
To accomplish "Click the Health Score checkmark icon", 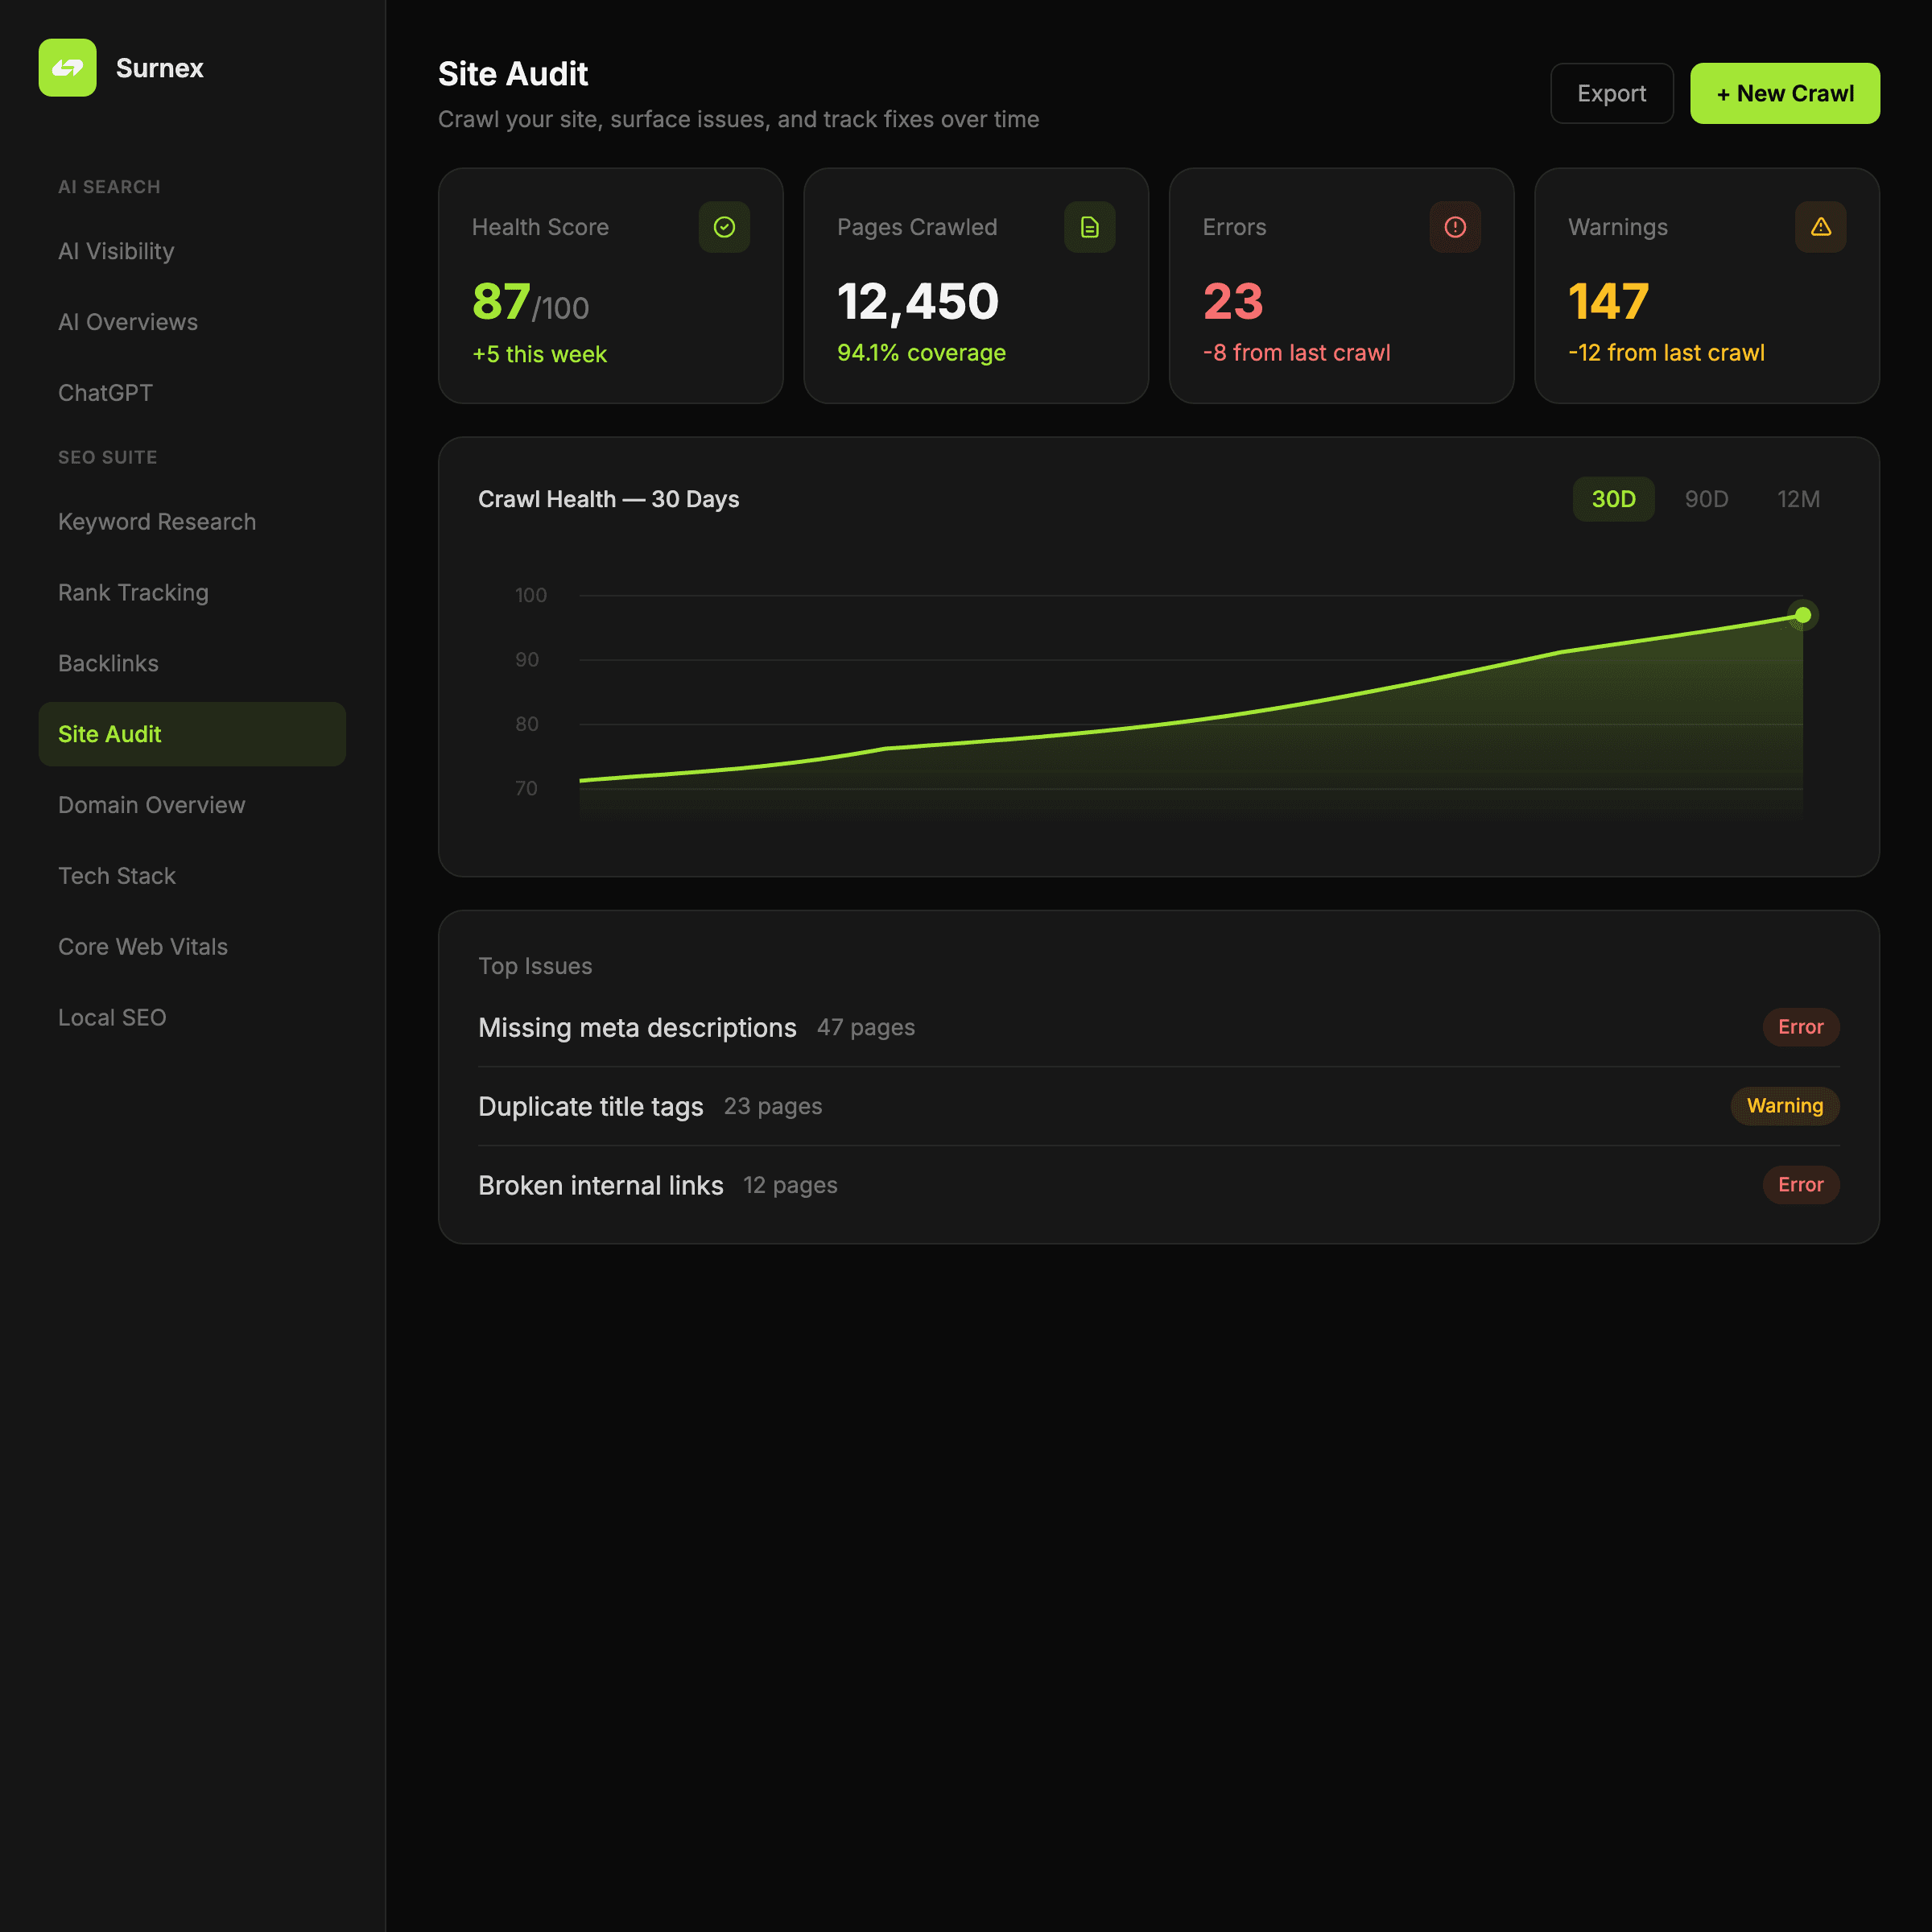I will pos(724,227).
